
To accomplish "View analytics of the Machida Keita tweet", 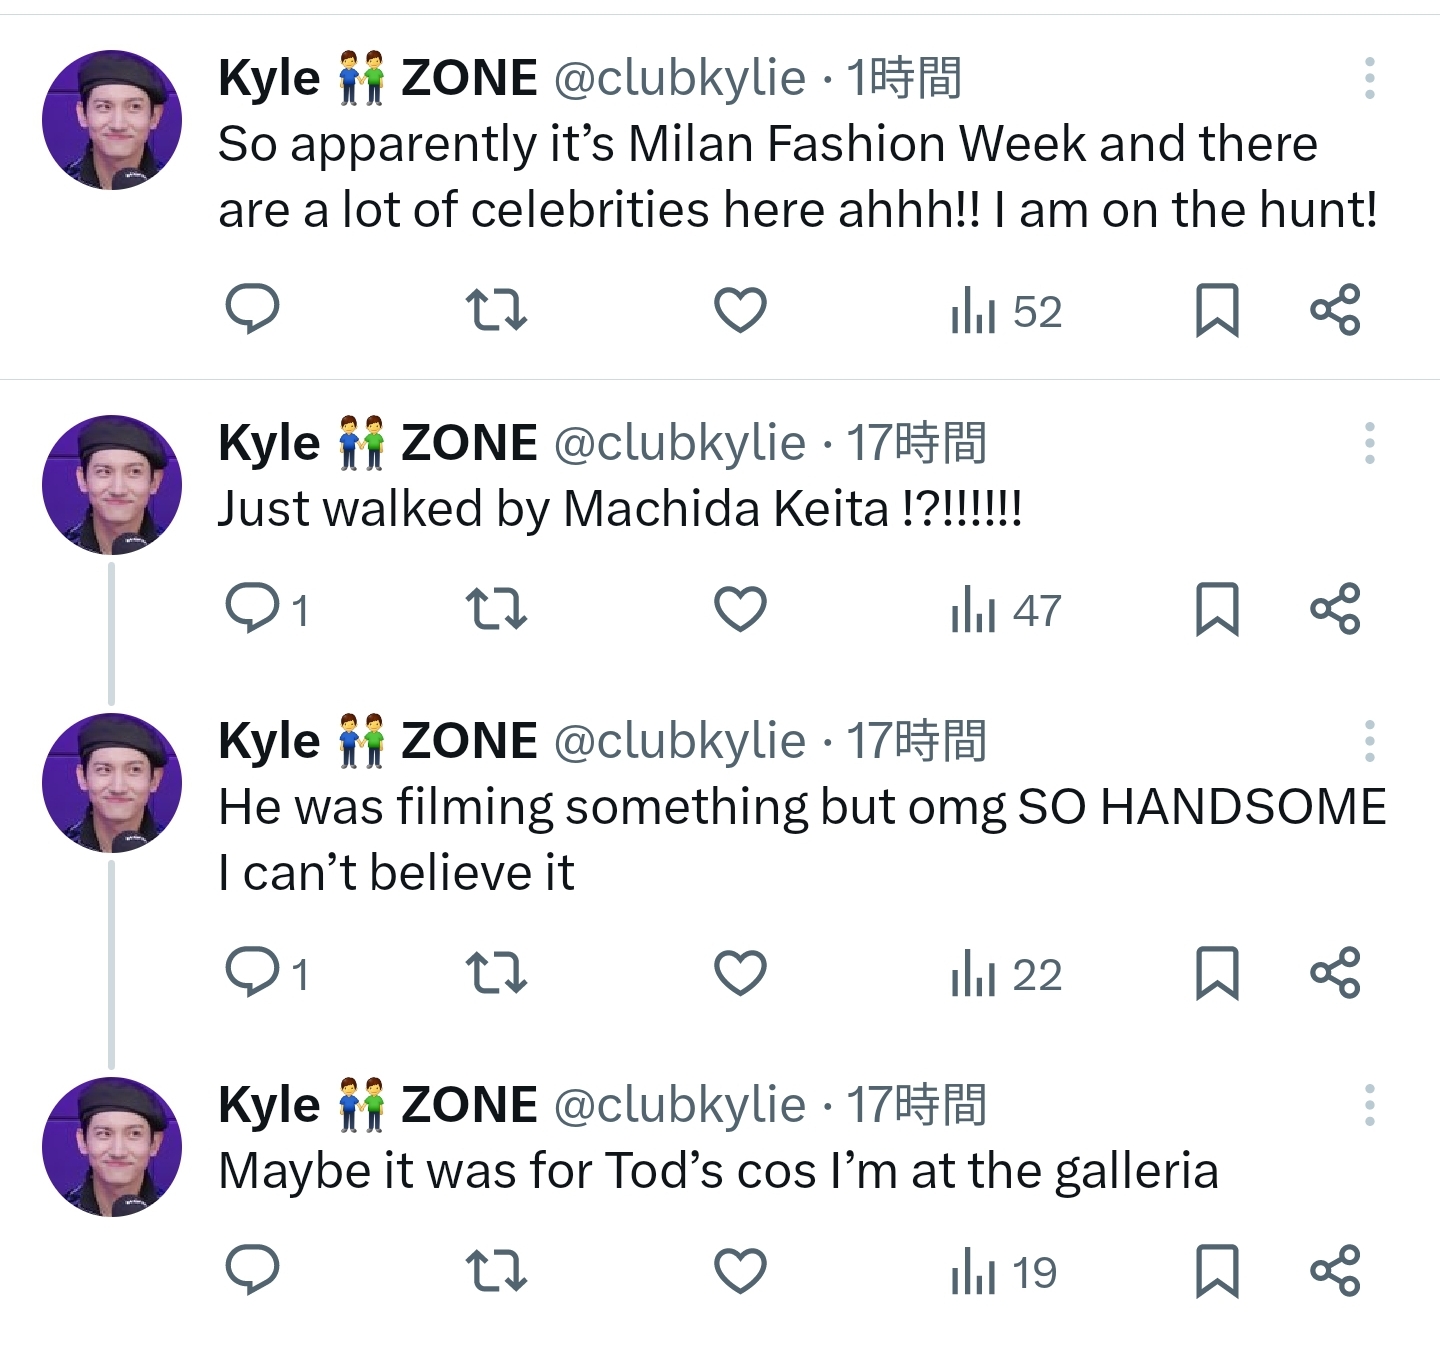I will pyautogui.click(x=1005, y=610).
